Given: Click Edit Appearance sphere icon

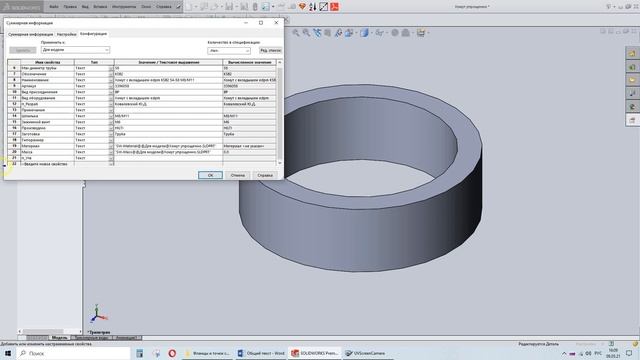Looking at the screenshot, I should click(395, 33).
